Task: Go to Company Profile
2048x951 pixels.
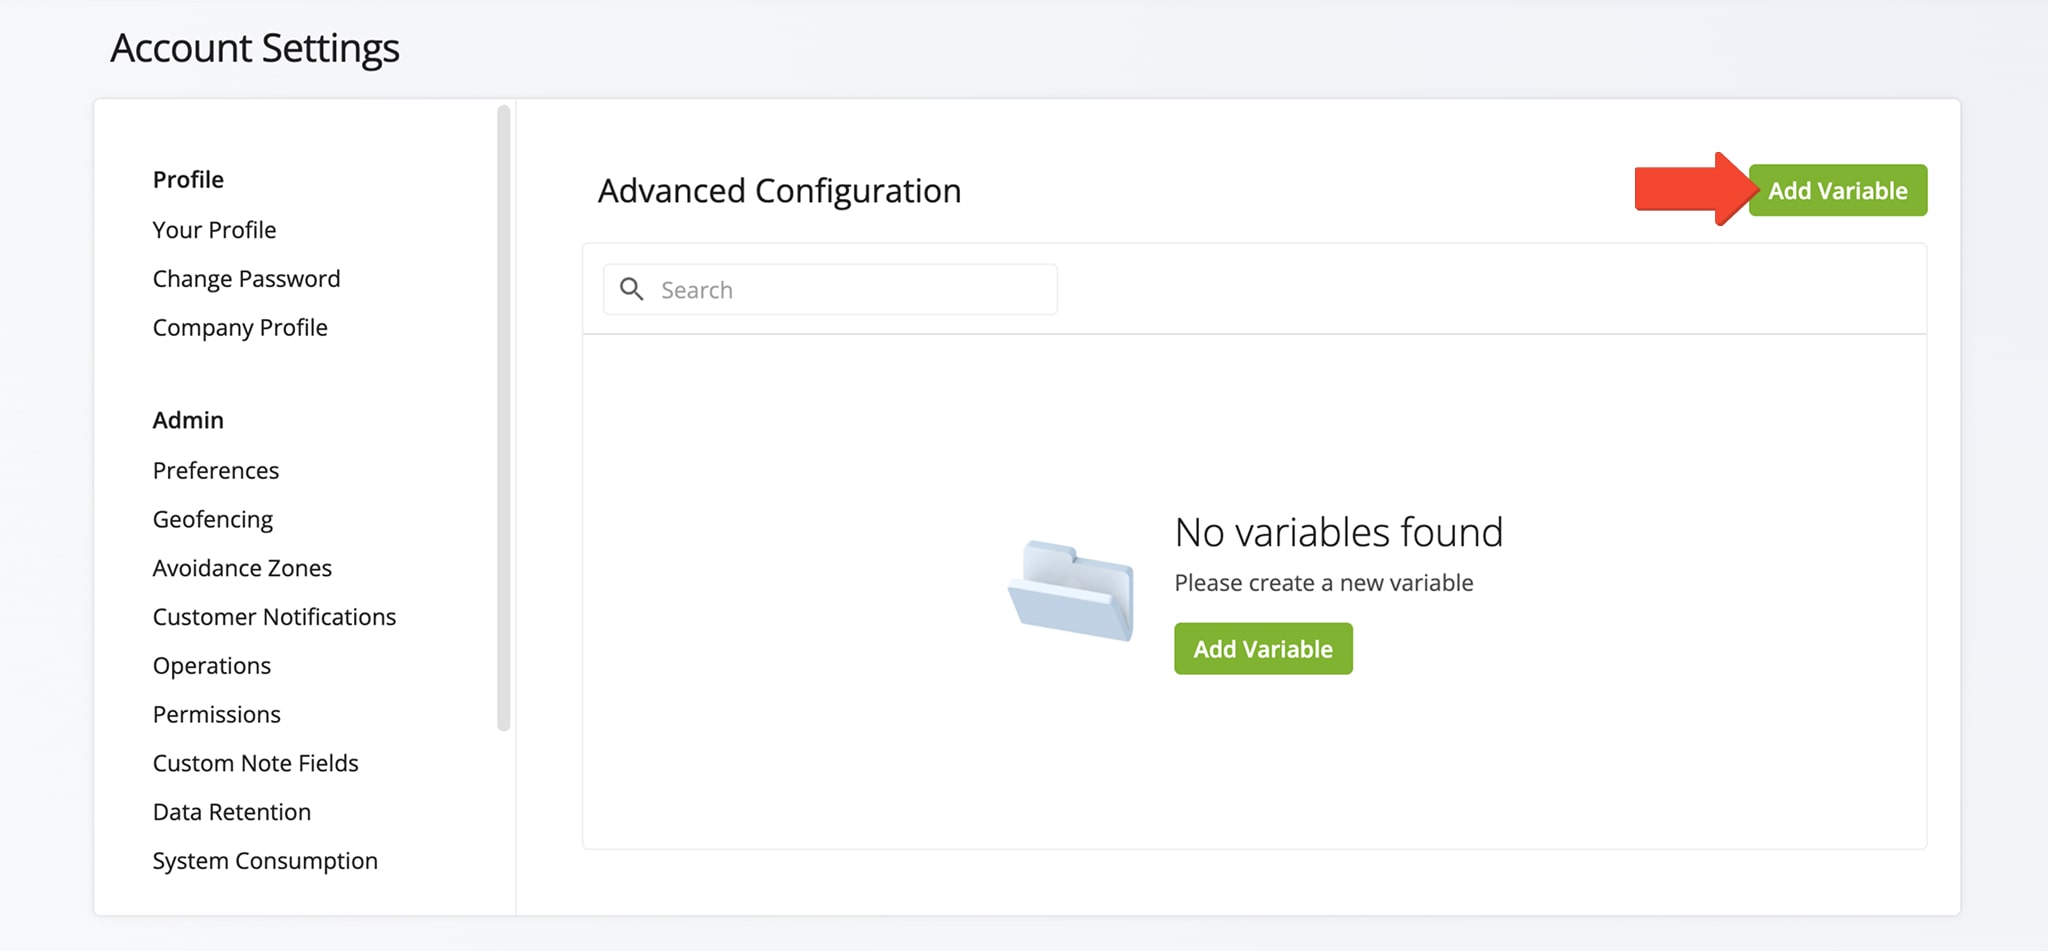Action: tap(240, 328)
